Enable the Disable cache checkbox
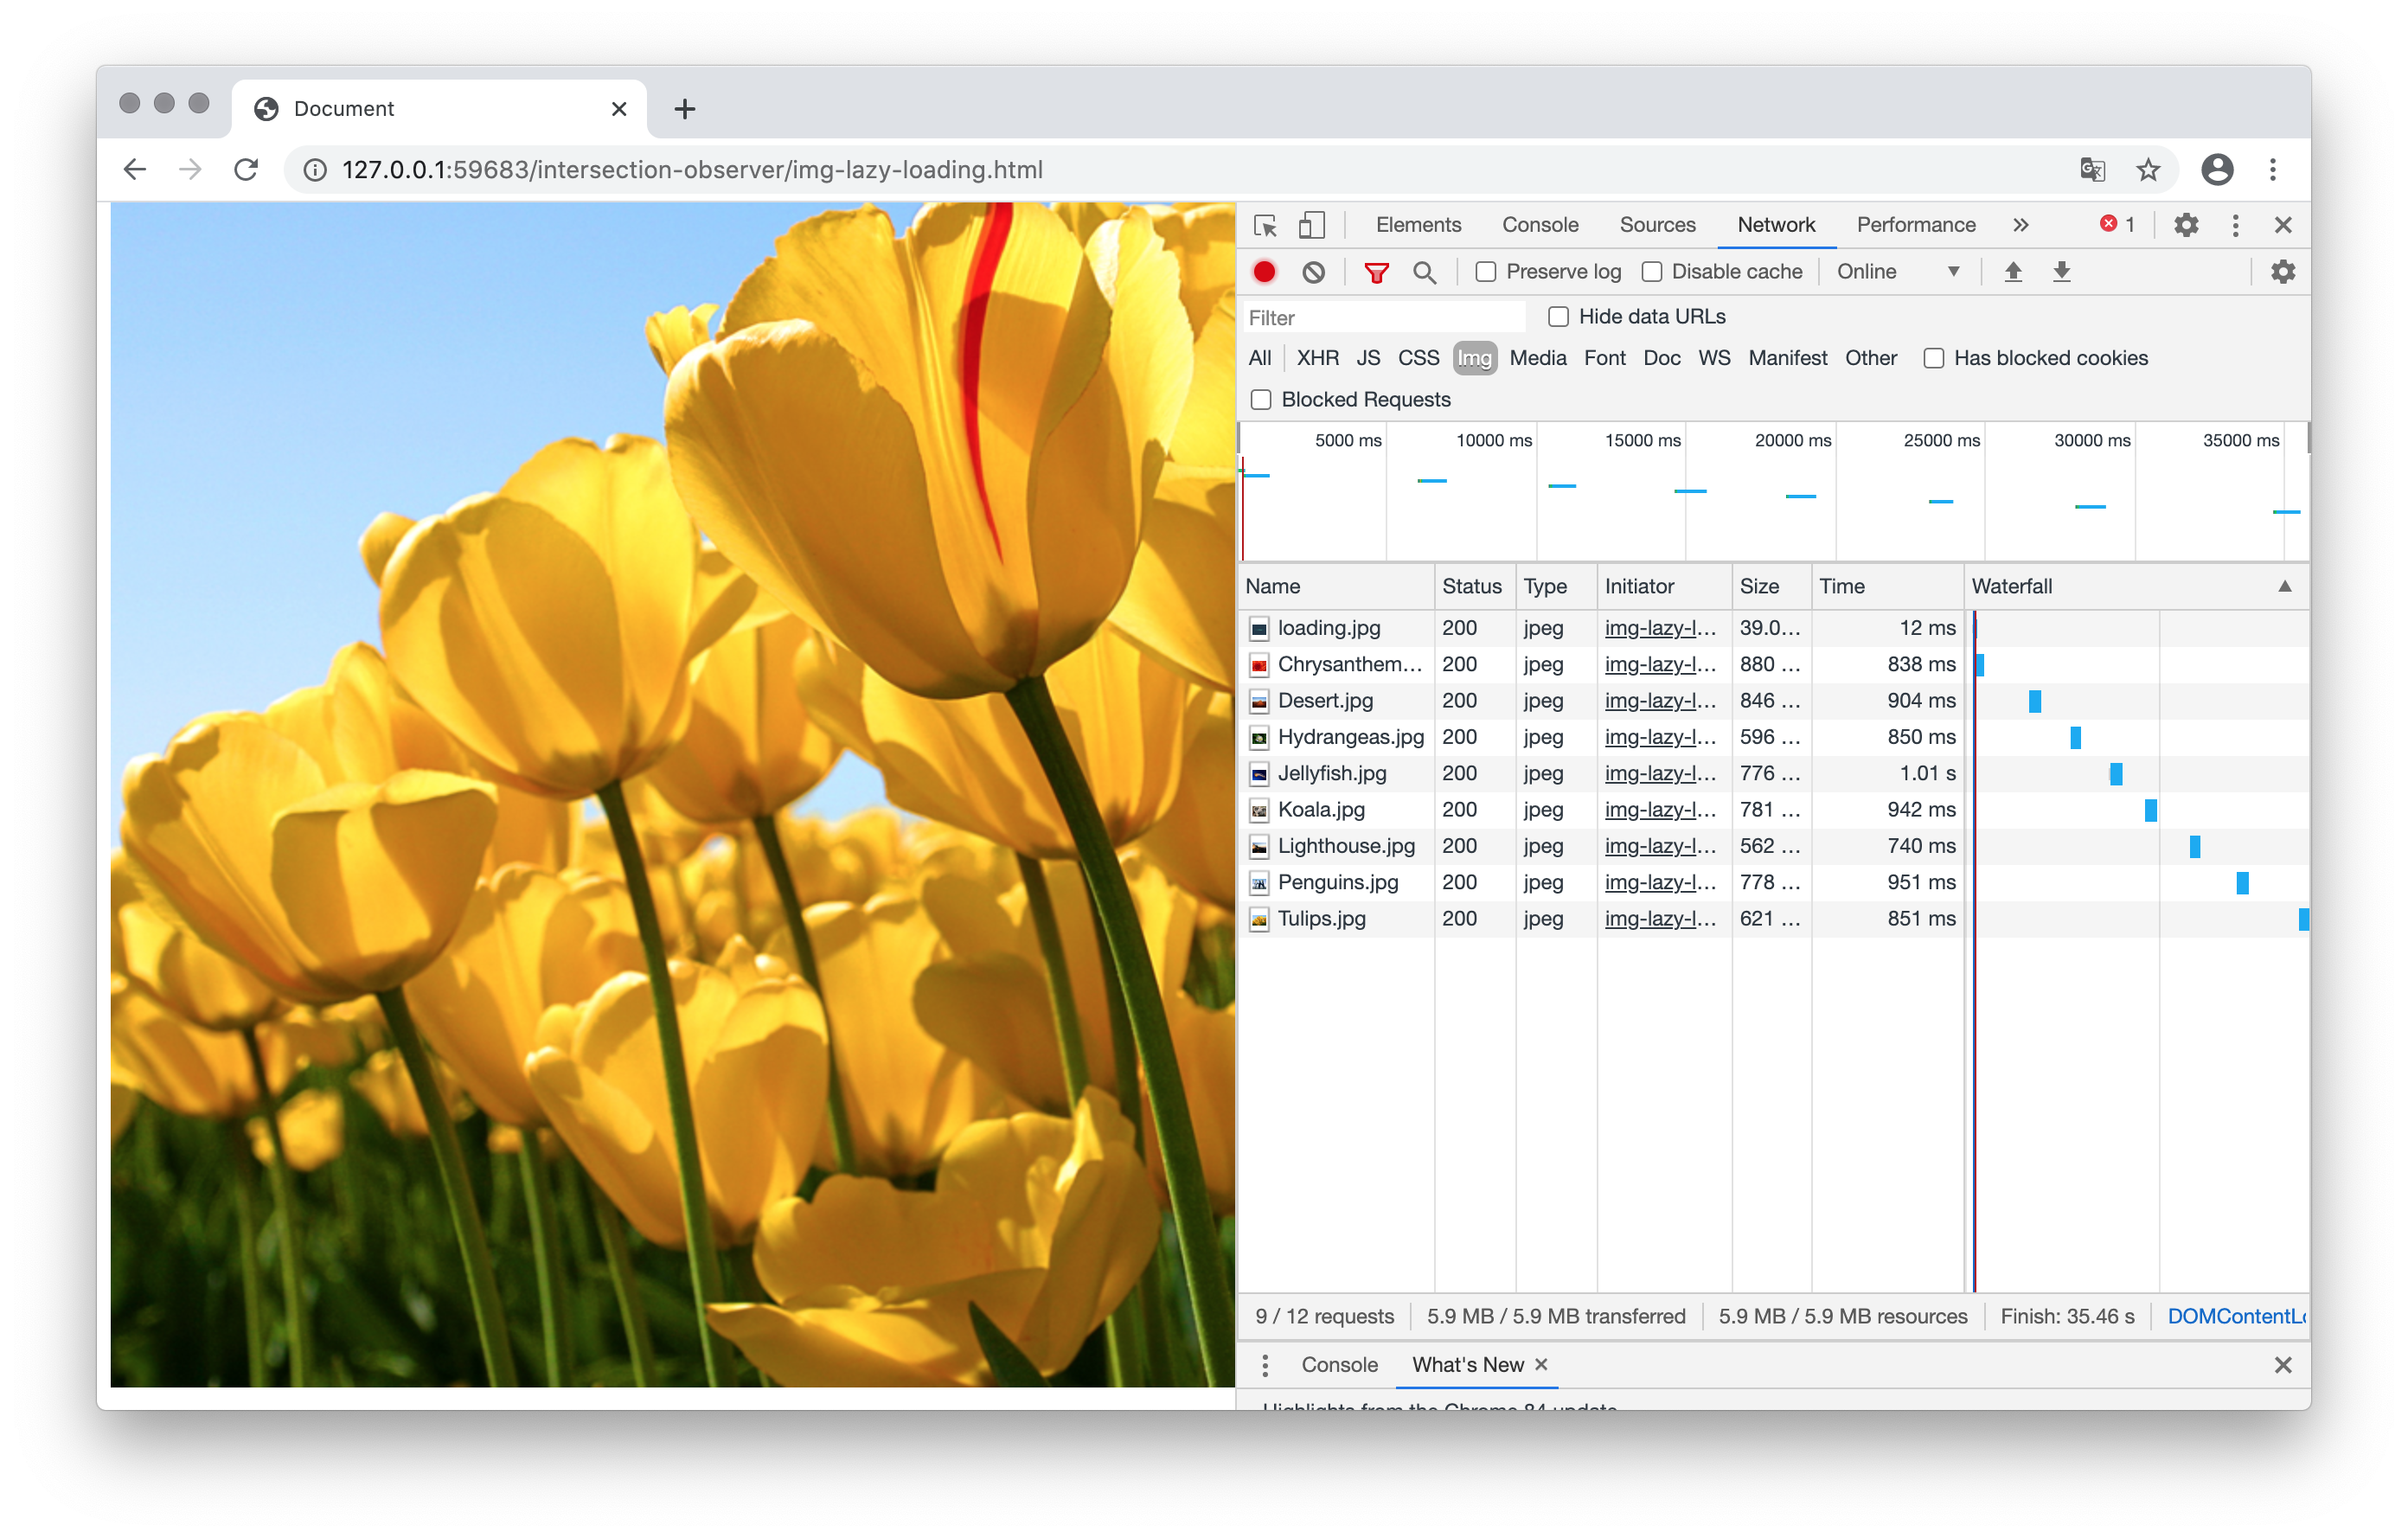 [1652, 272]
